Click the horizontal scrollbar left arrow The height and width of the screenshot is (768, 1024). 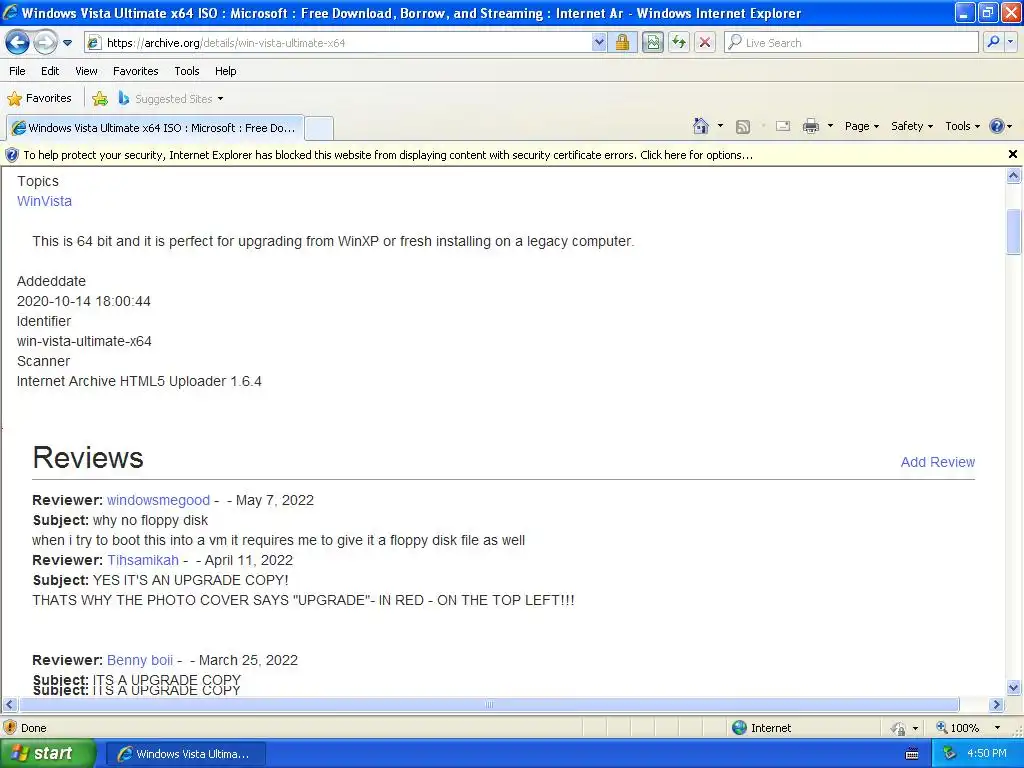coord(9,705)
